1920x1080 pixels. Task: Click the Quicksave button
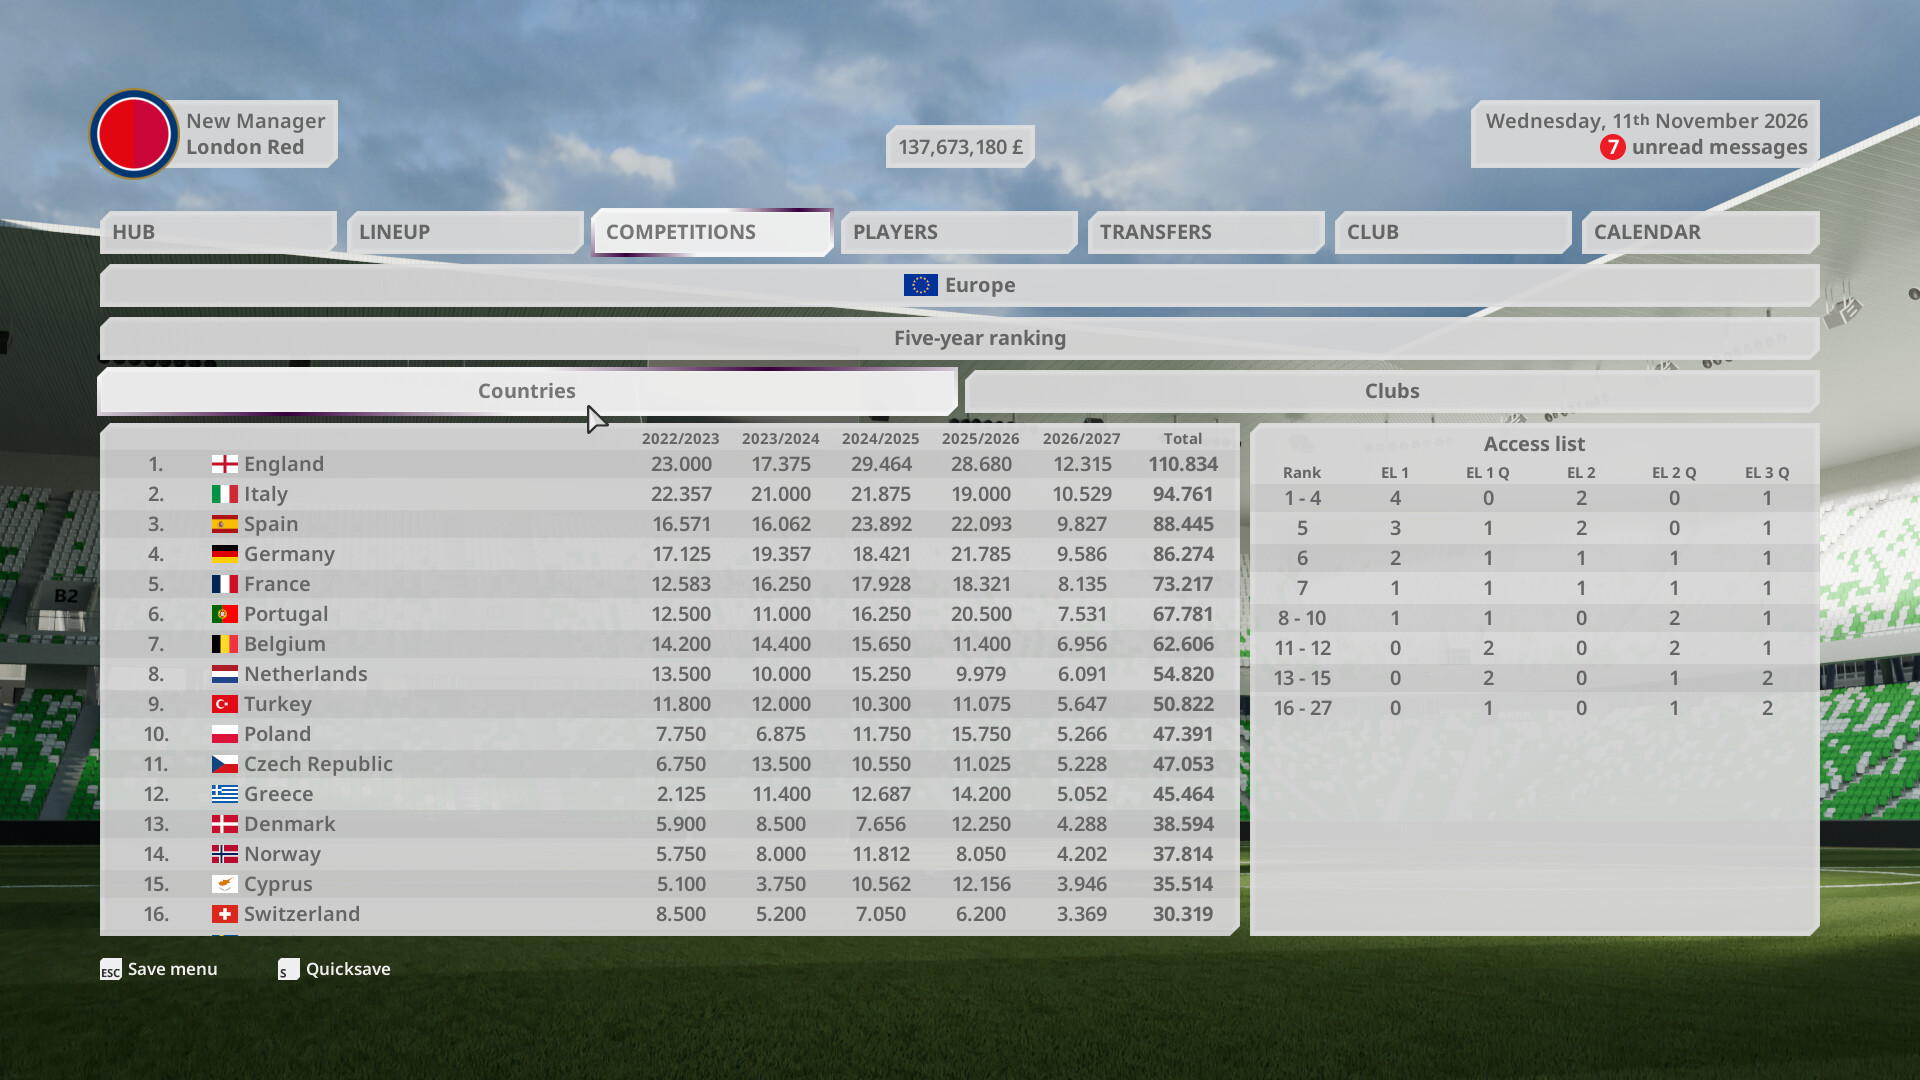(334, 970)
